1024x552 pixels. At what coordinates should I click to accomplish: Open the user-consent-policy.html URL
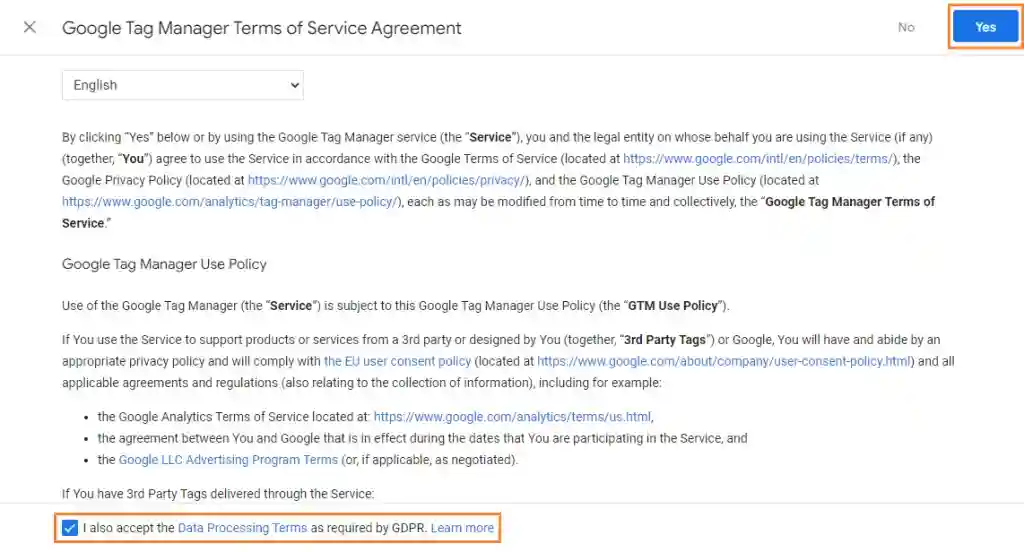pyautogui.click(x=724, y=361)
